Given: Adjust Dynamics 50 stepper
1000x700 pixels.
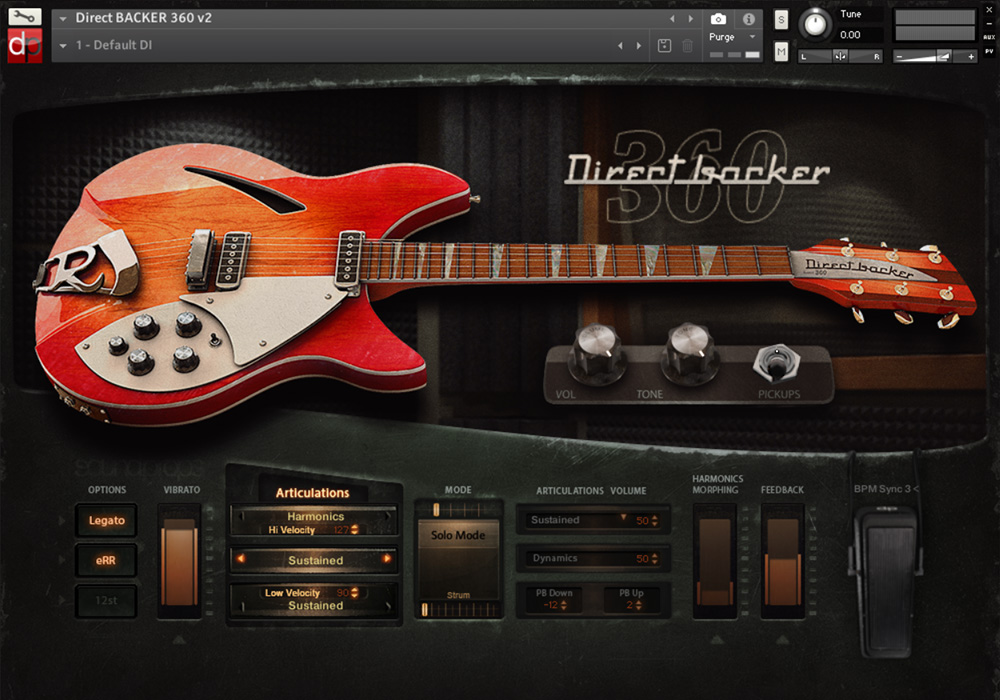Looking at the screenshot, I should [x=654, y=559].
